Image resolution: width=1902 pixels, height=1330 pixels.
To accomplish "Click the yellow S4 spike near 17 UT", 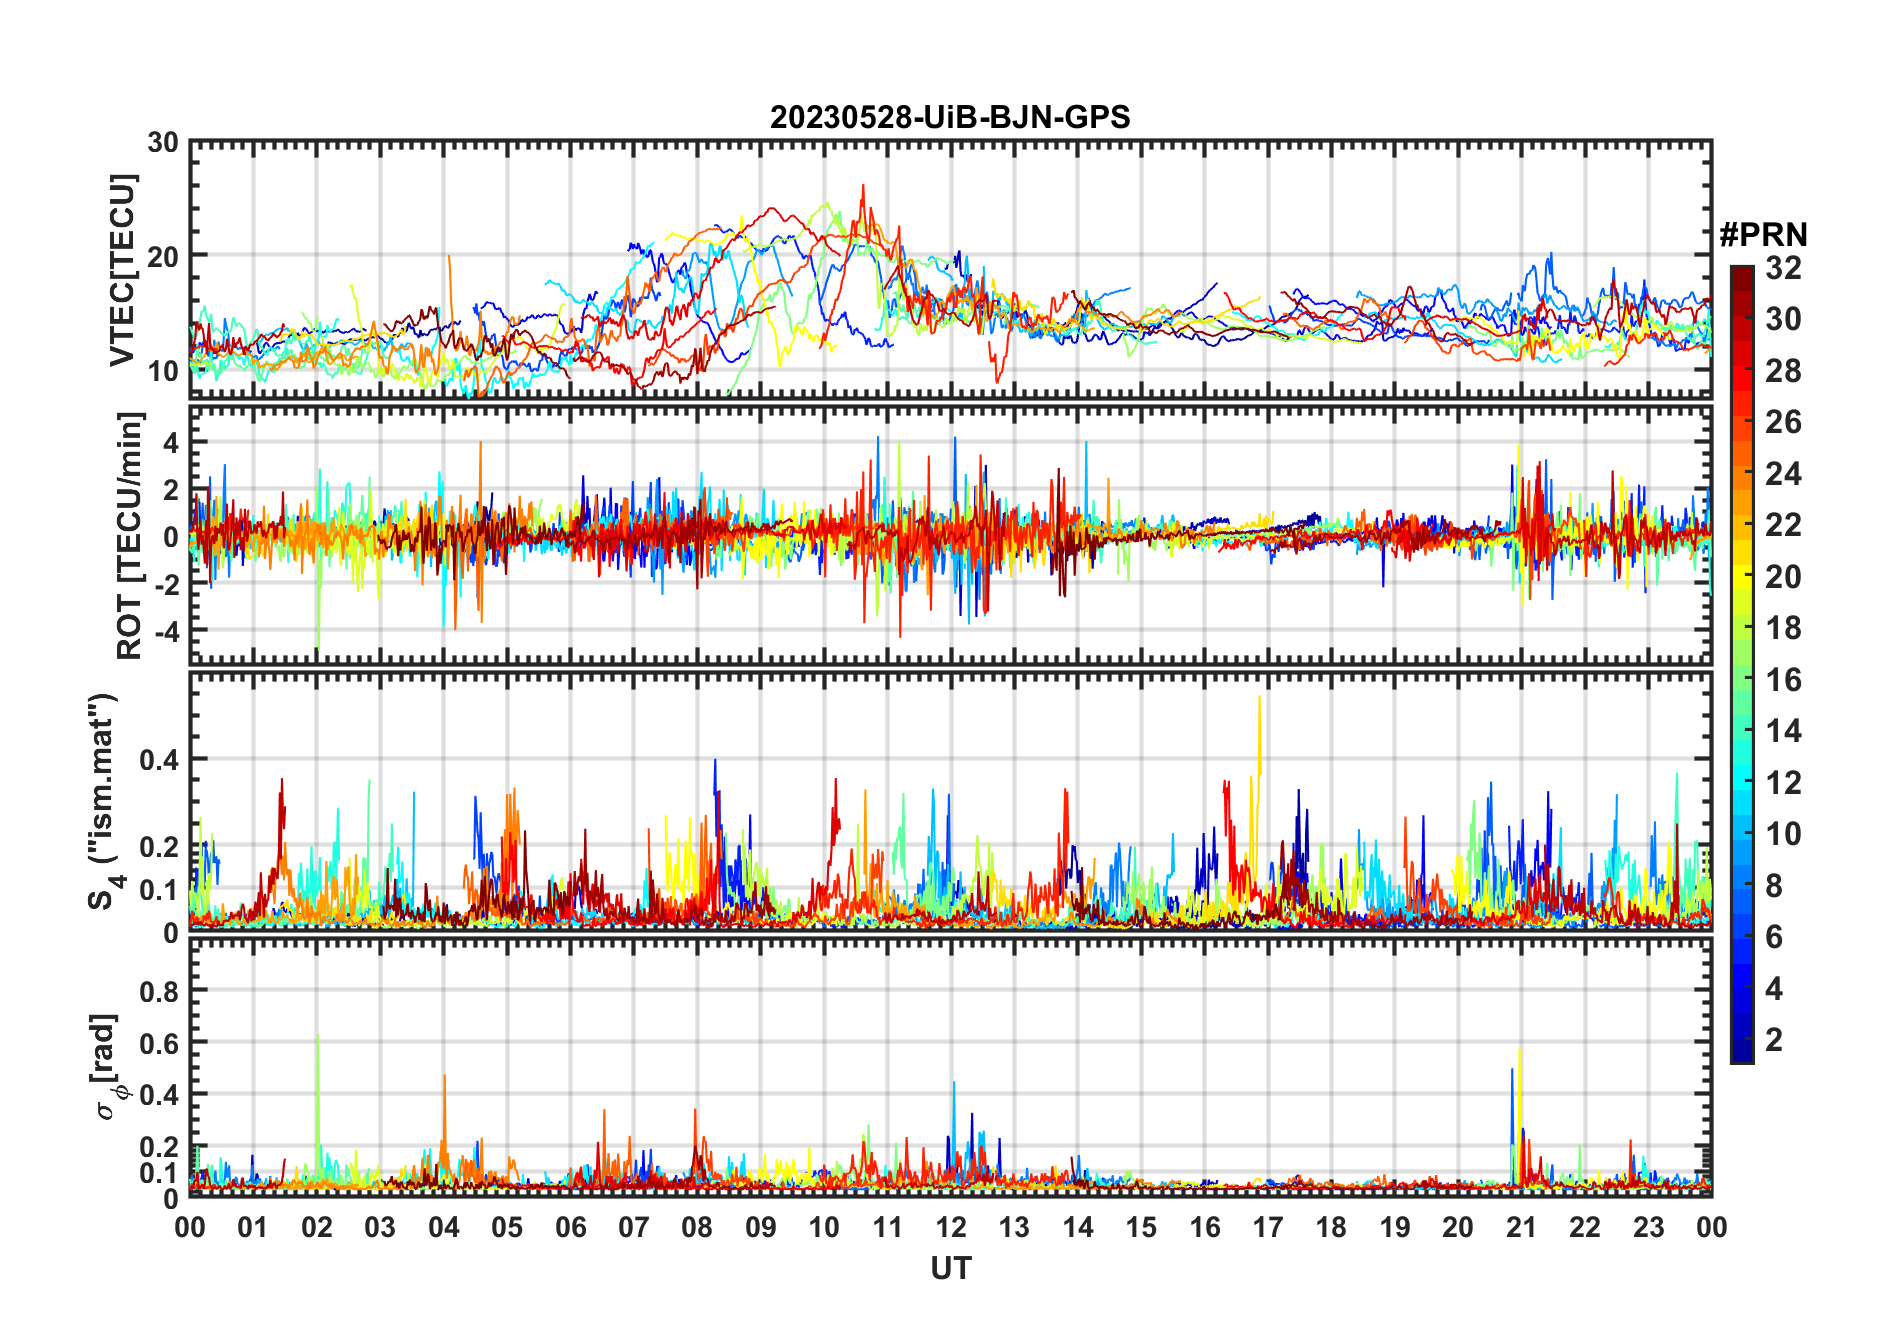I will click(1260, 735).
